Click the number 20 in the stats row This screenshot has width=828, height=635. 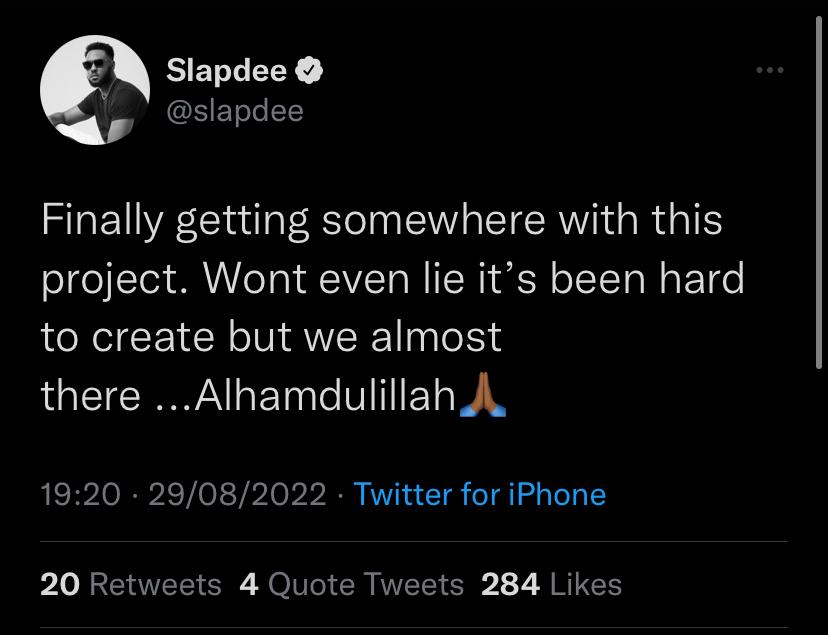click(59, 584)
